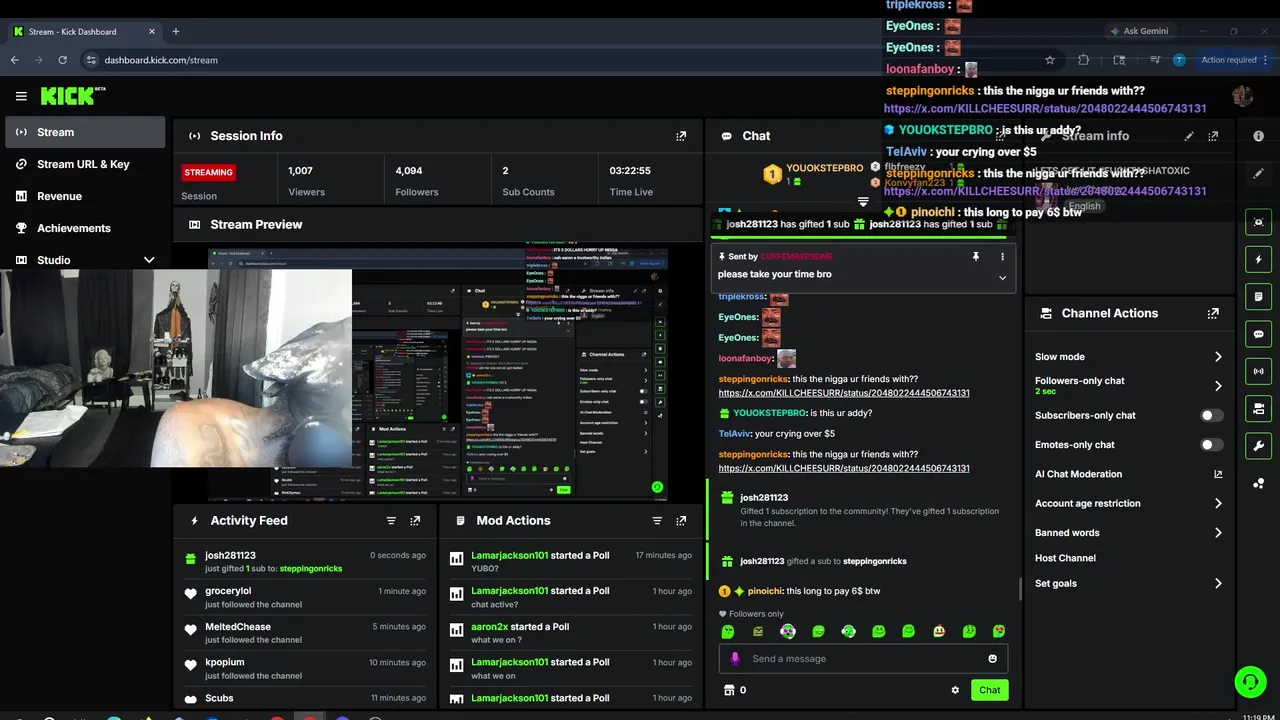1280x720 pixels.
Task: Click the Stream Preview video thumbnail
Action: [438, 372]
